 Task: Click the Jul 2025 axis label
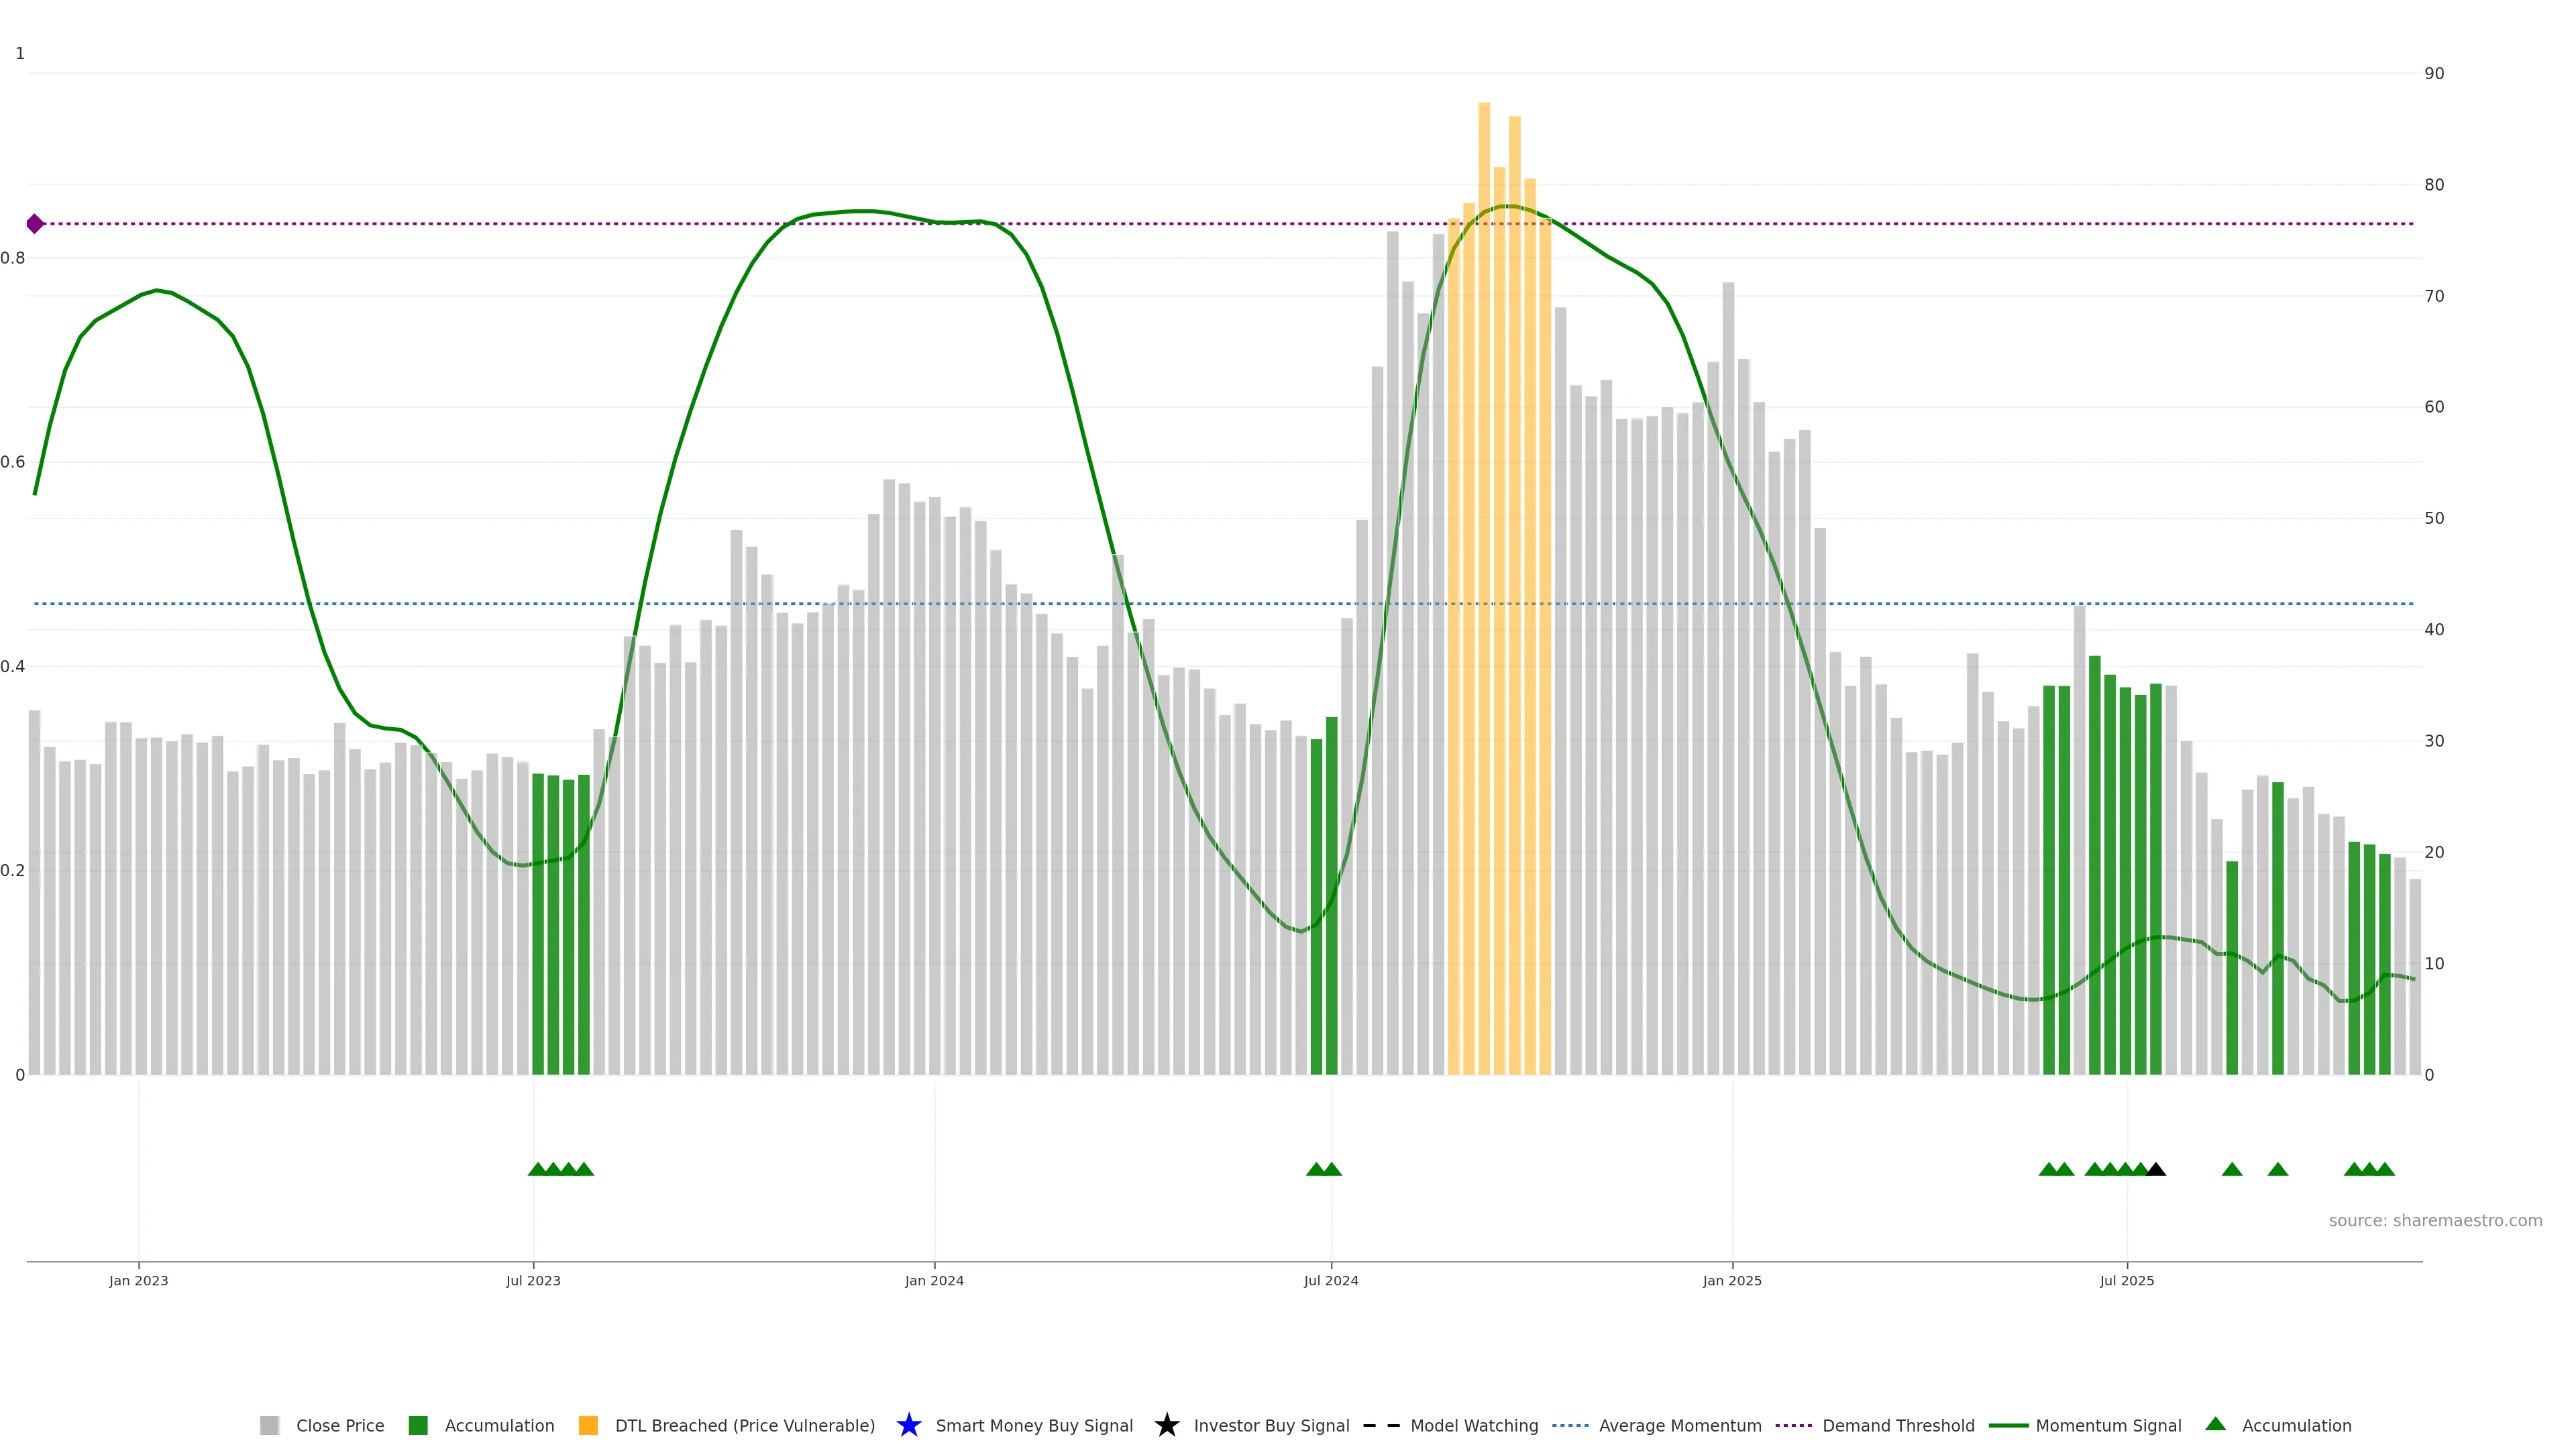click(x=2126, y=1281)
